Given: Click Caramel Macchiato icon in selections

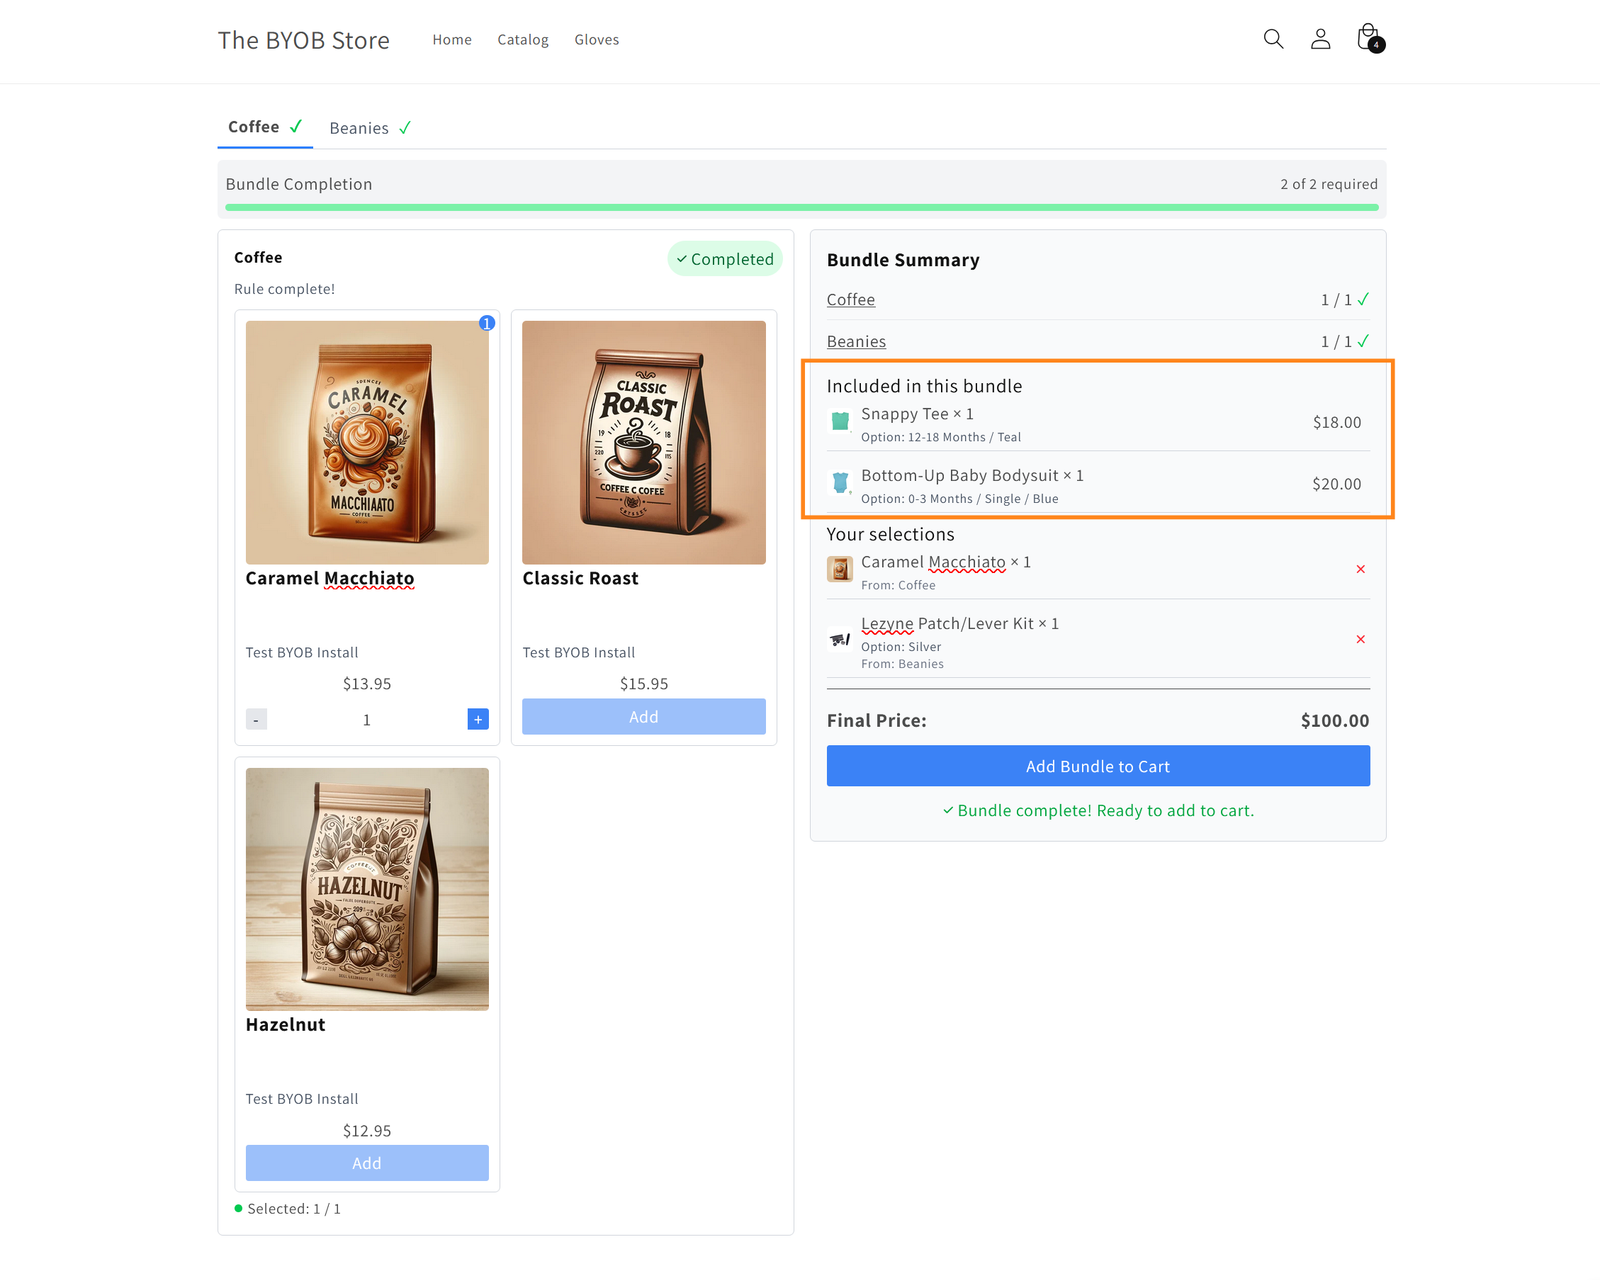Looking at the screenshot, I should [x=840, y=569].
